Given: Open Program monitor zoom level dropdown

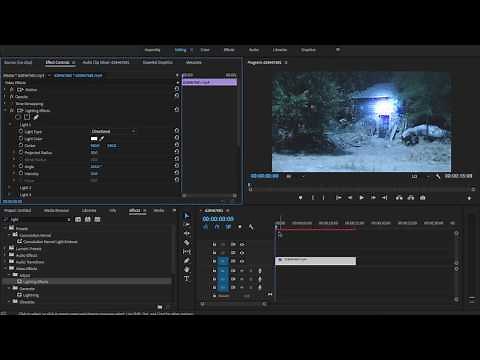Looking at the screenshot, I should tap(295, 176).
